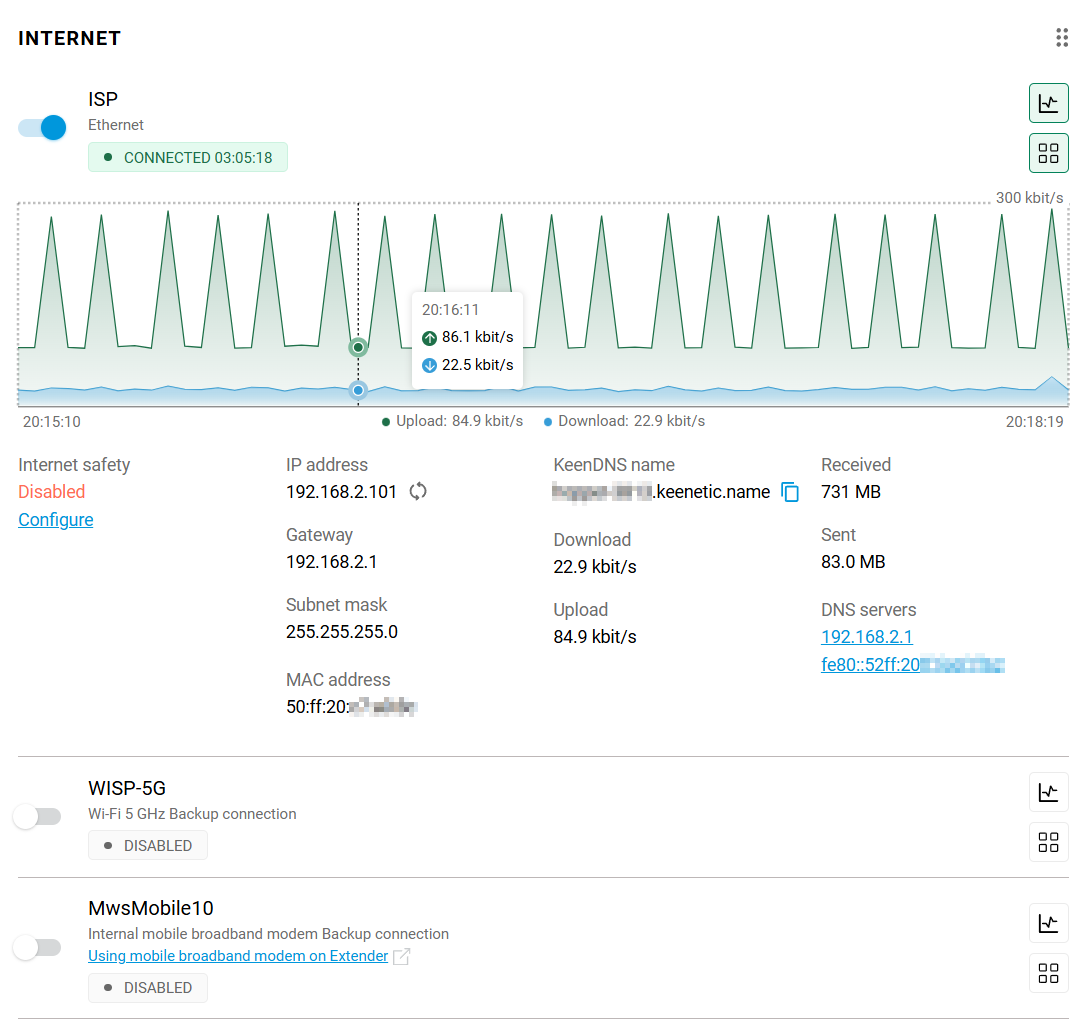Disable the ISP Ethernet connection toggle
The image size is (1092, 1023).
coord(43,127)
